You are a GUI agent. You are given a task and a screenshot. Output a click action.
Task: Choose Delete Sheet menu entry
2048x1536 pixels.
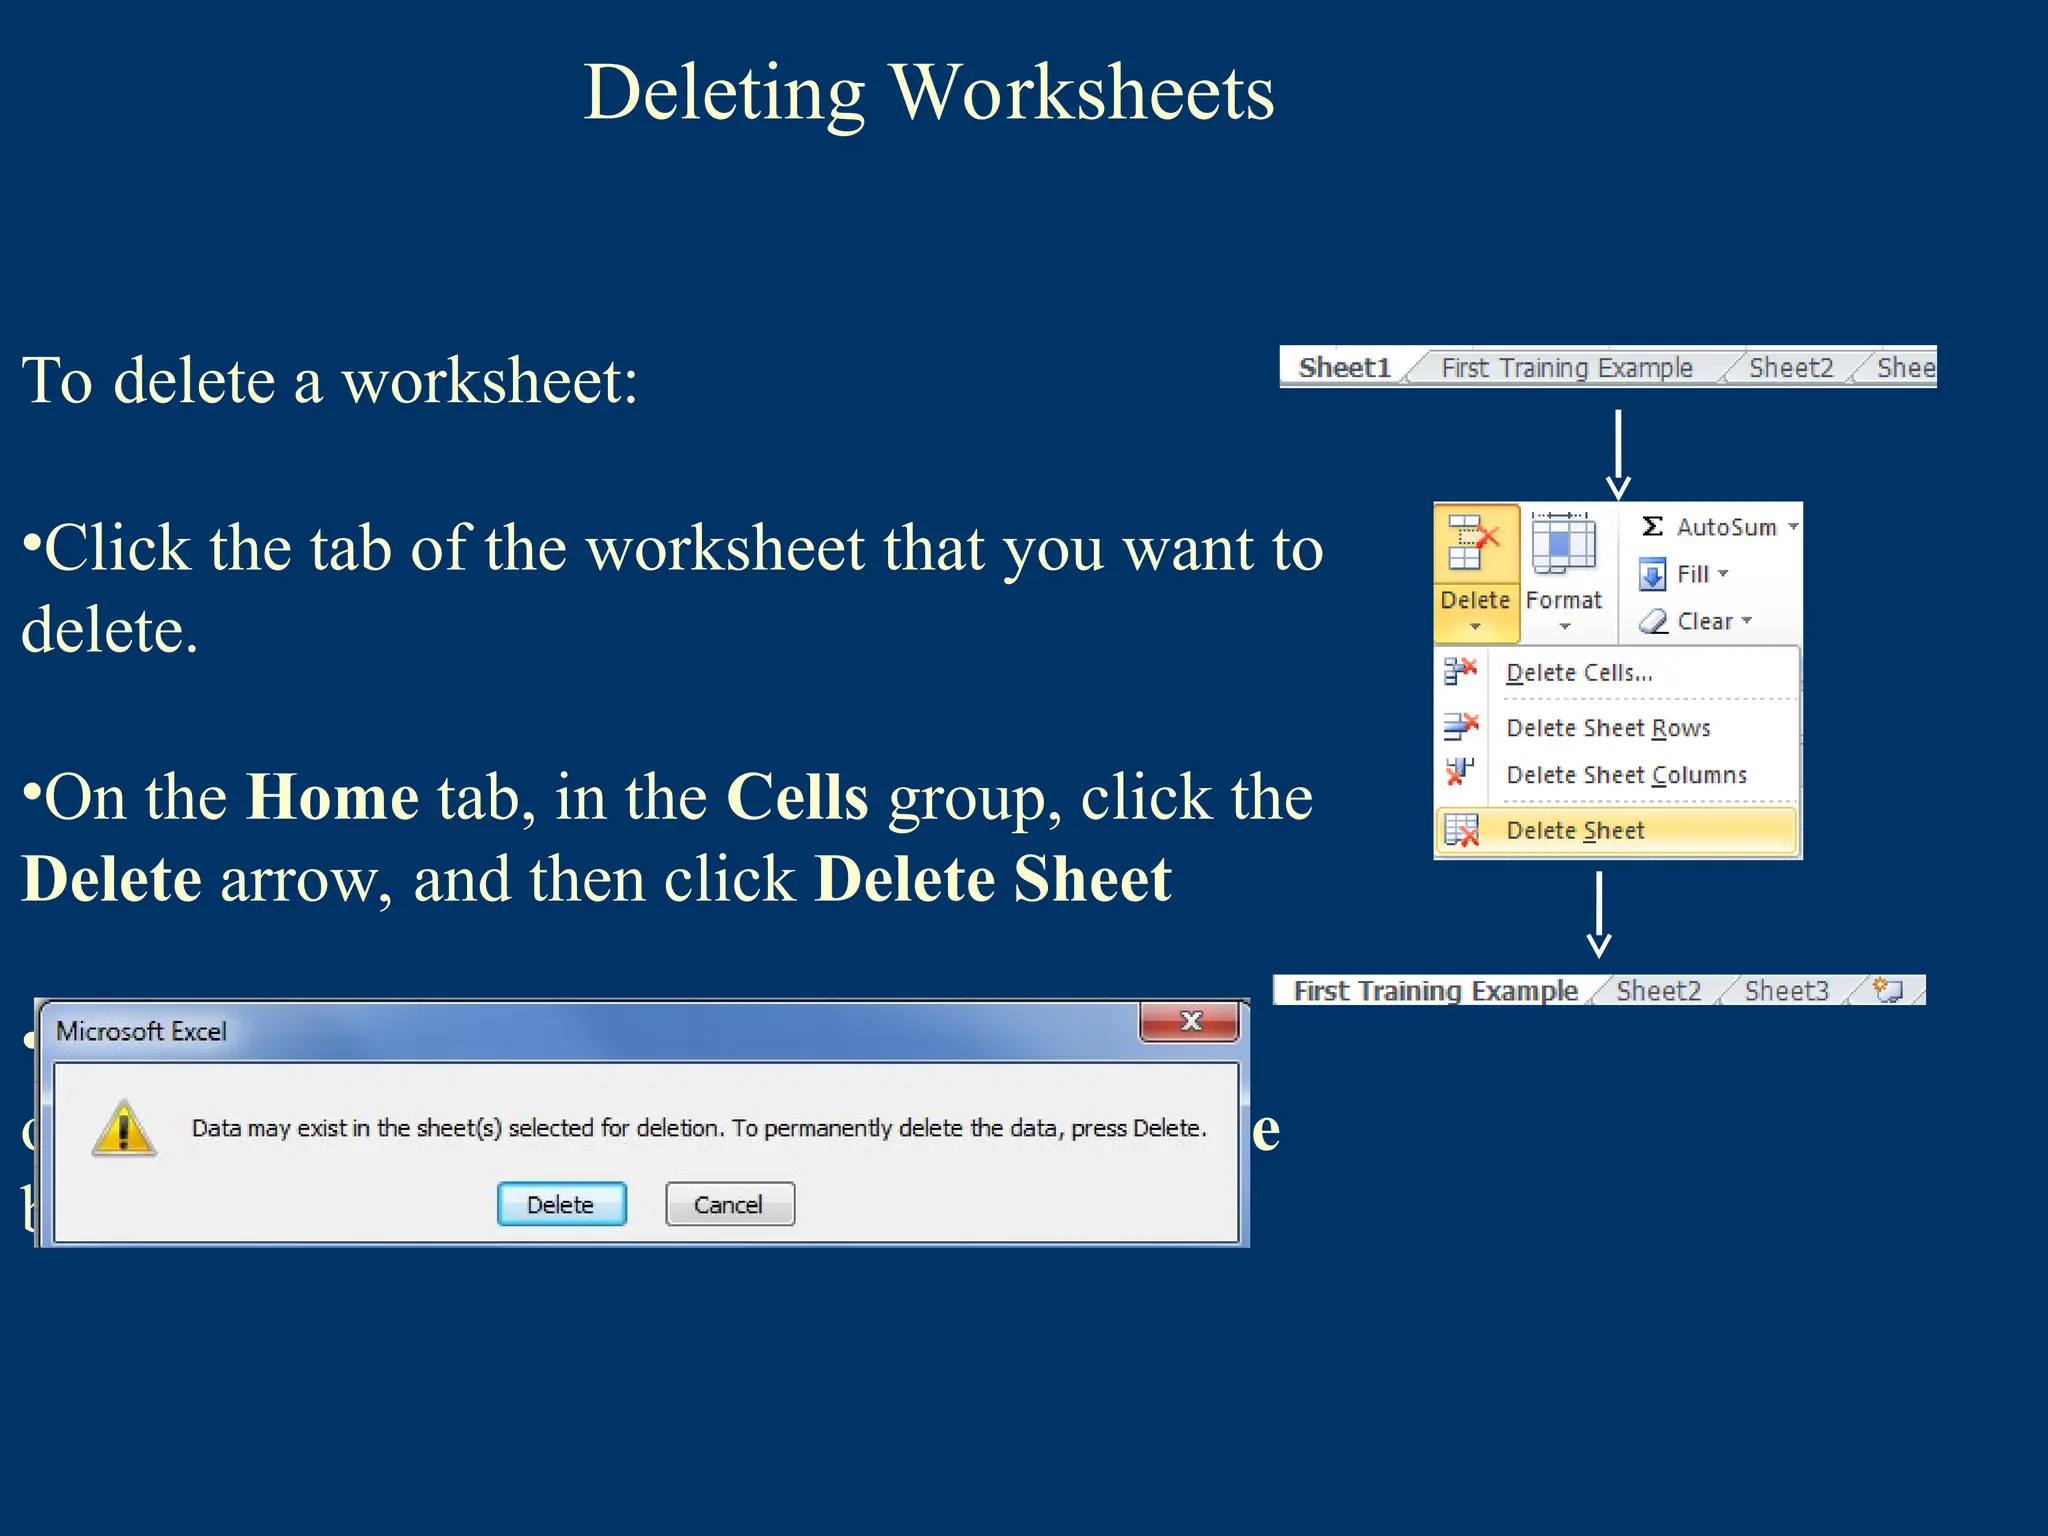click(1617, 831)
